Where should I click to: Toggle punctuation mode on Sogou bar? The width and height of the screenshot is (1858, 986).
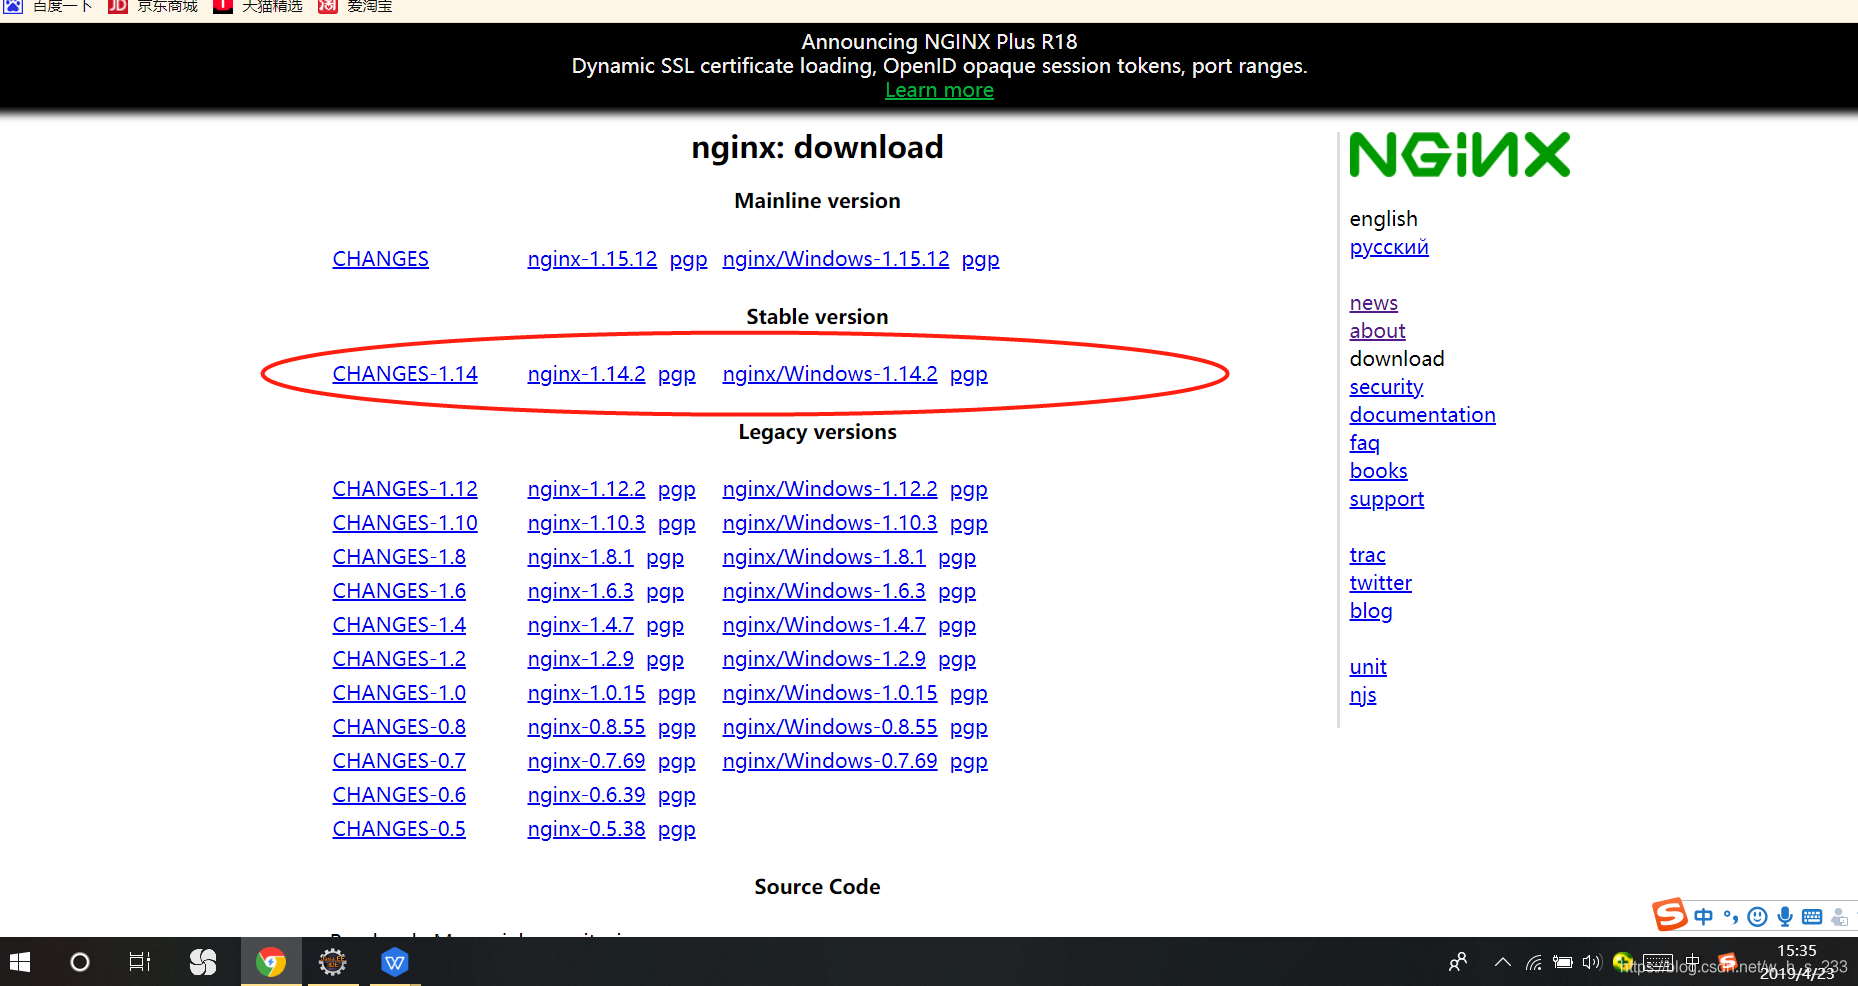tap(1731, 916)
